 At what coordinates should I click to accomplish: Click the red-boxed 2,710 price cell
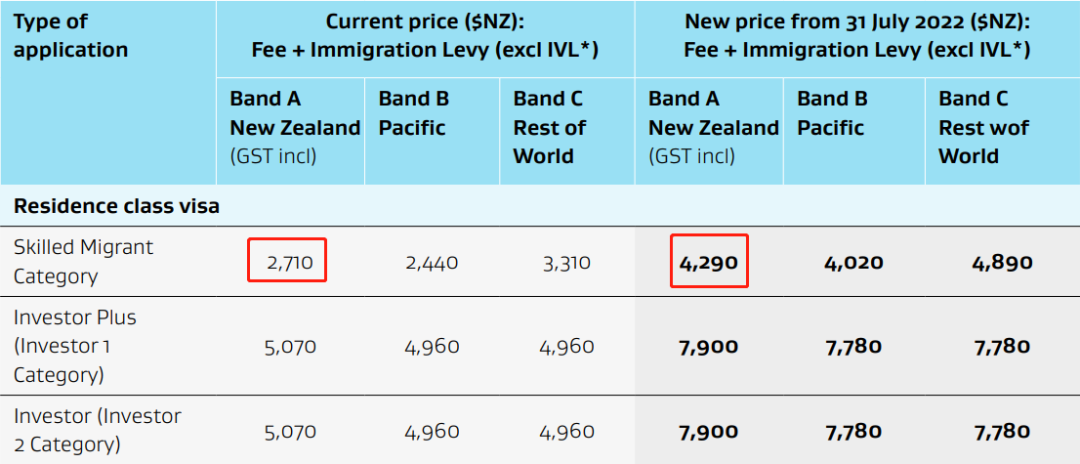(288, 263)
